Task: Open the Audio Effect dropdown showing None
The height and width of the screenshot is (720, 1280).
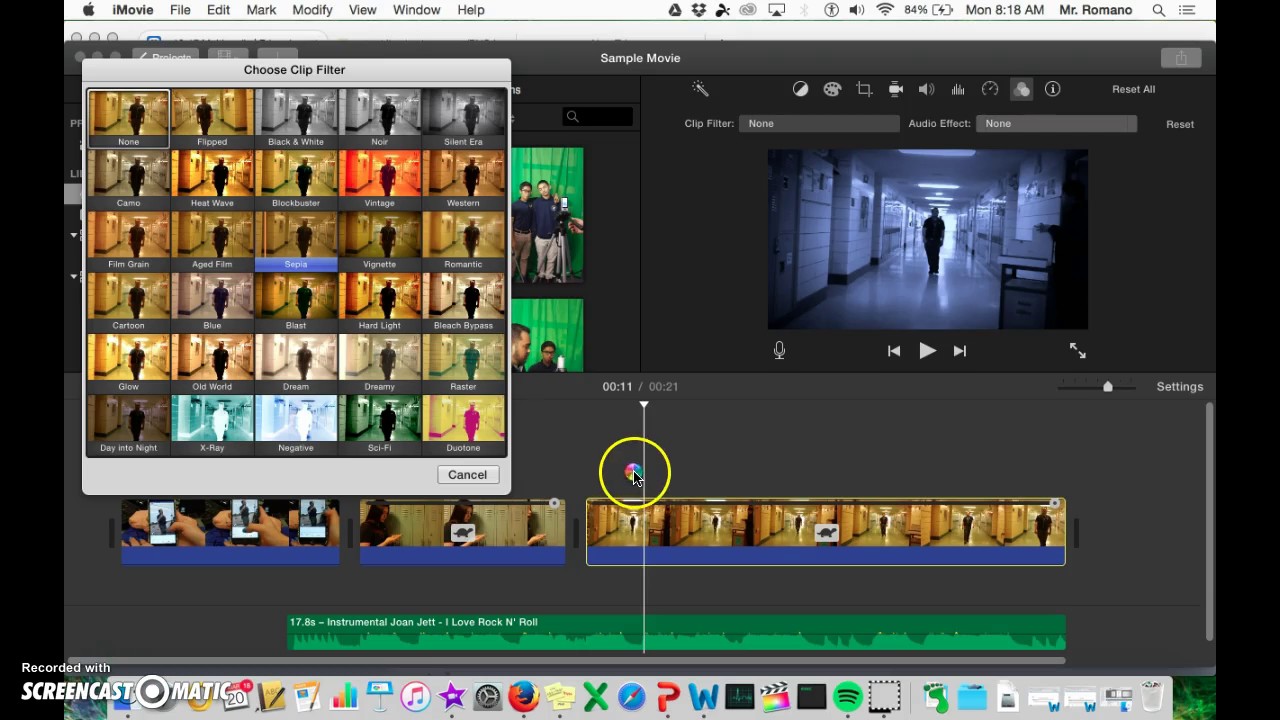Action: (x=1057, y=123)
